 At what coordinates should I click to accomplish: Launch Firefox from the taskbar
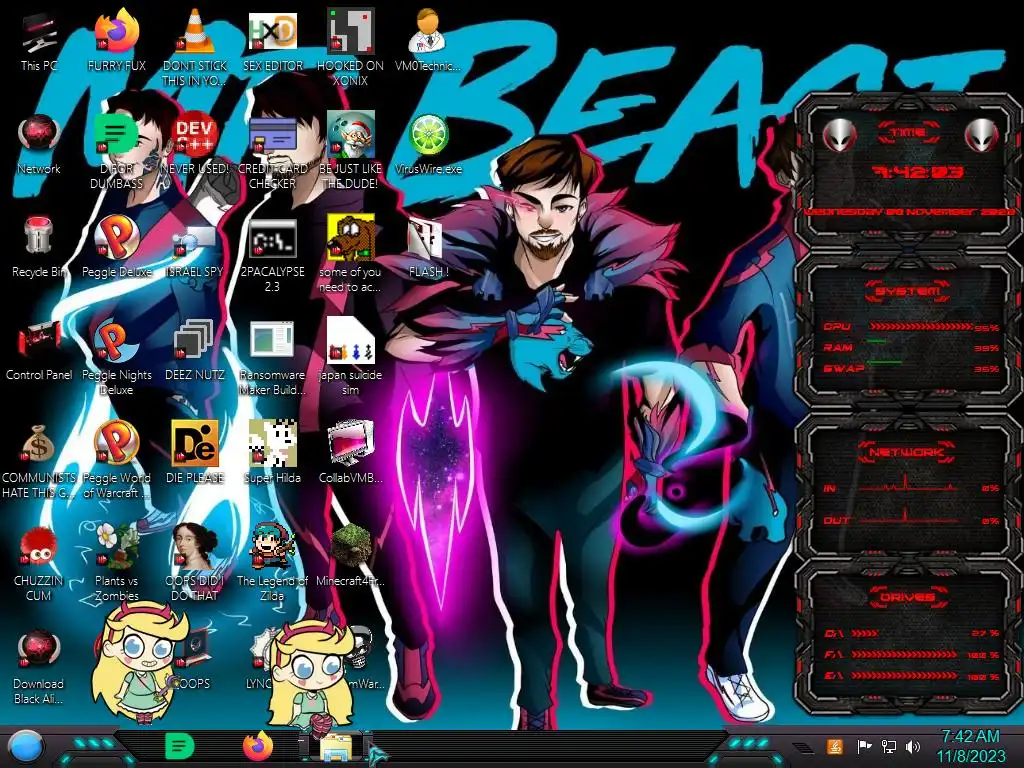[x=258, y=746]
